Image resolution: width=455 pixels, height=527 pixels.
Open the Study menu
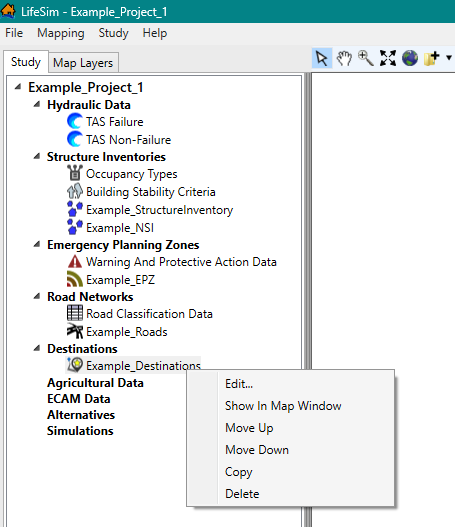pyautogui.click(x=114, y=33)
